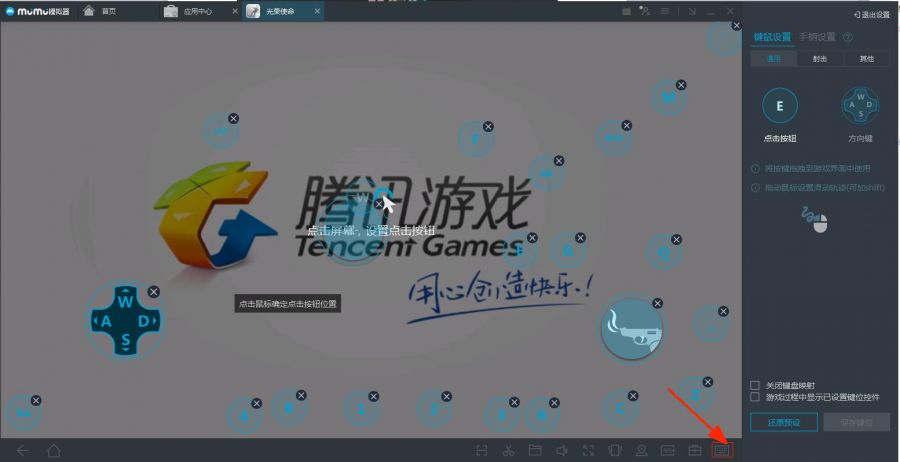Click the help question mark beside 手柄设置
The height and width of the screenshot is (462, 900).
tap(847, 37)
